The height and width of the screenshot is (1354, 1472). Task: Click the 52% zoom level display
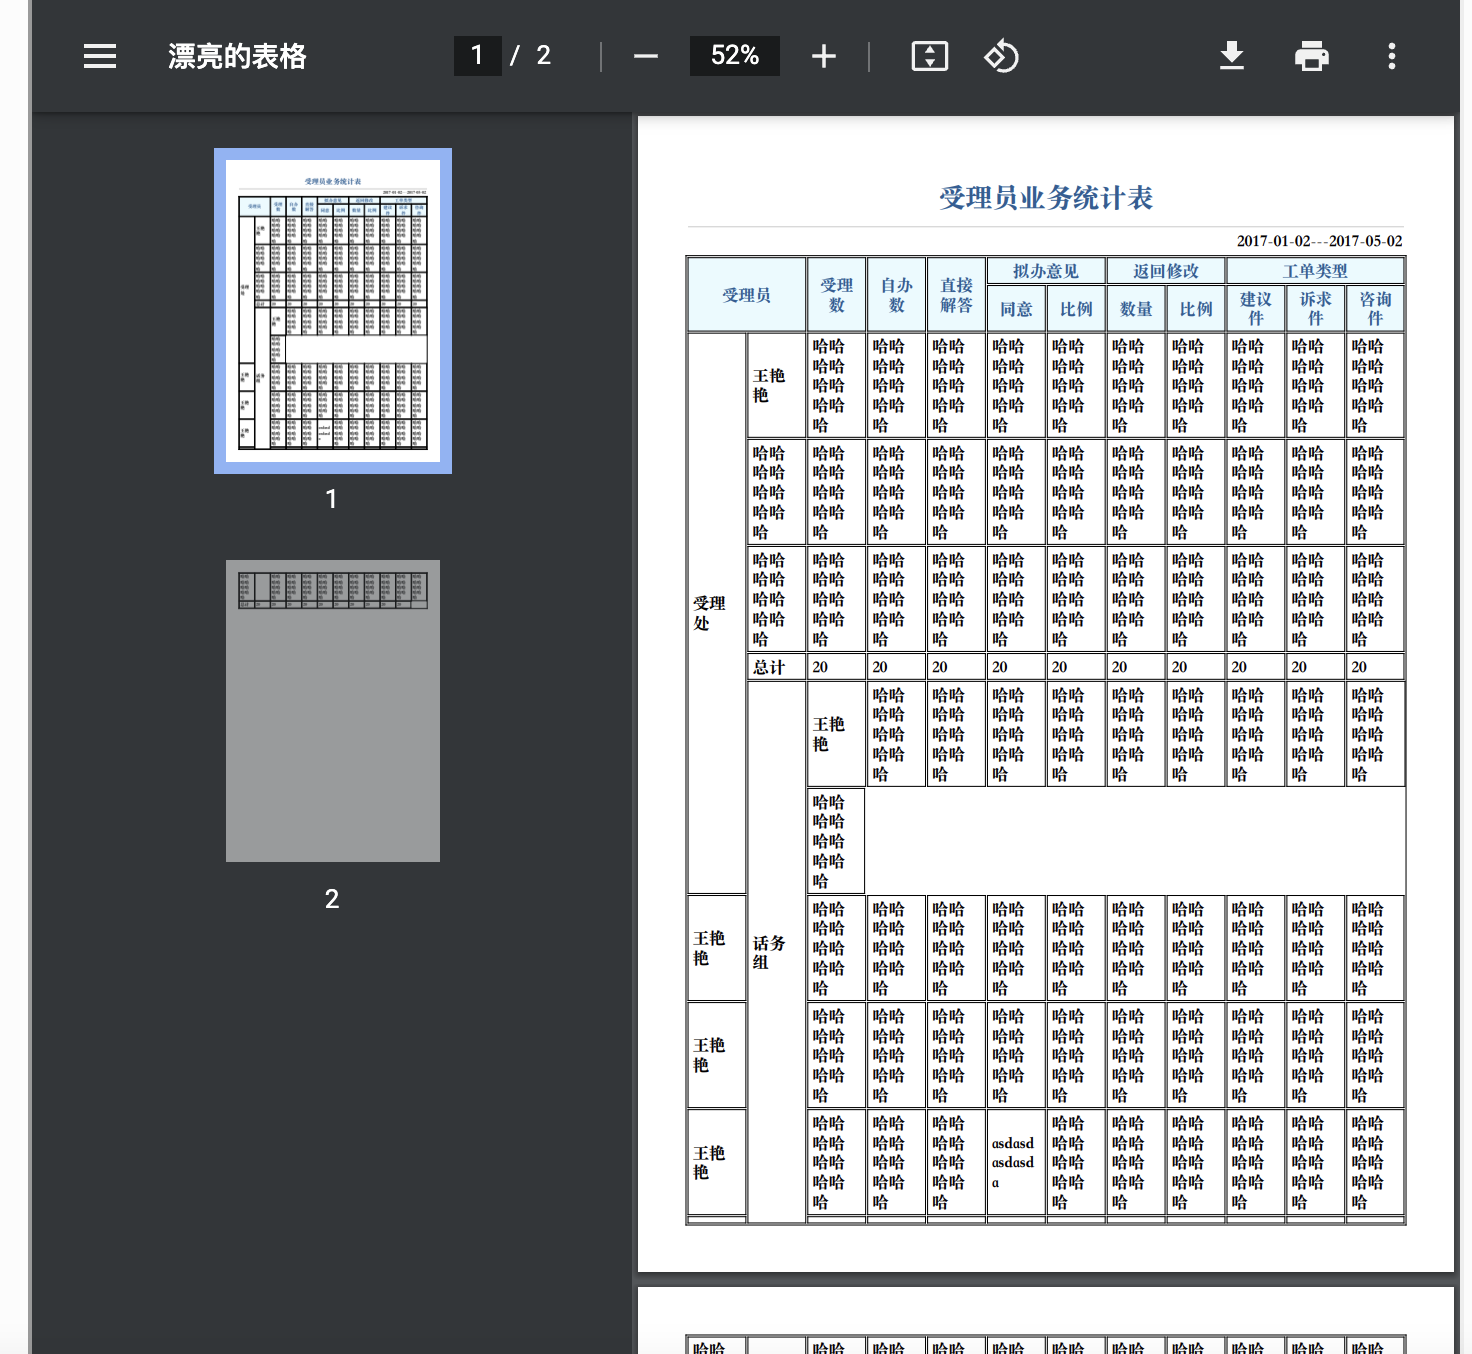(734, 56)
